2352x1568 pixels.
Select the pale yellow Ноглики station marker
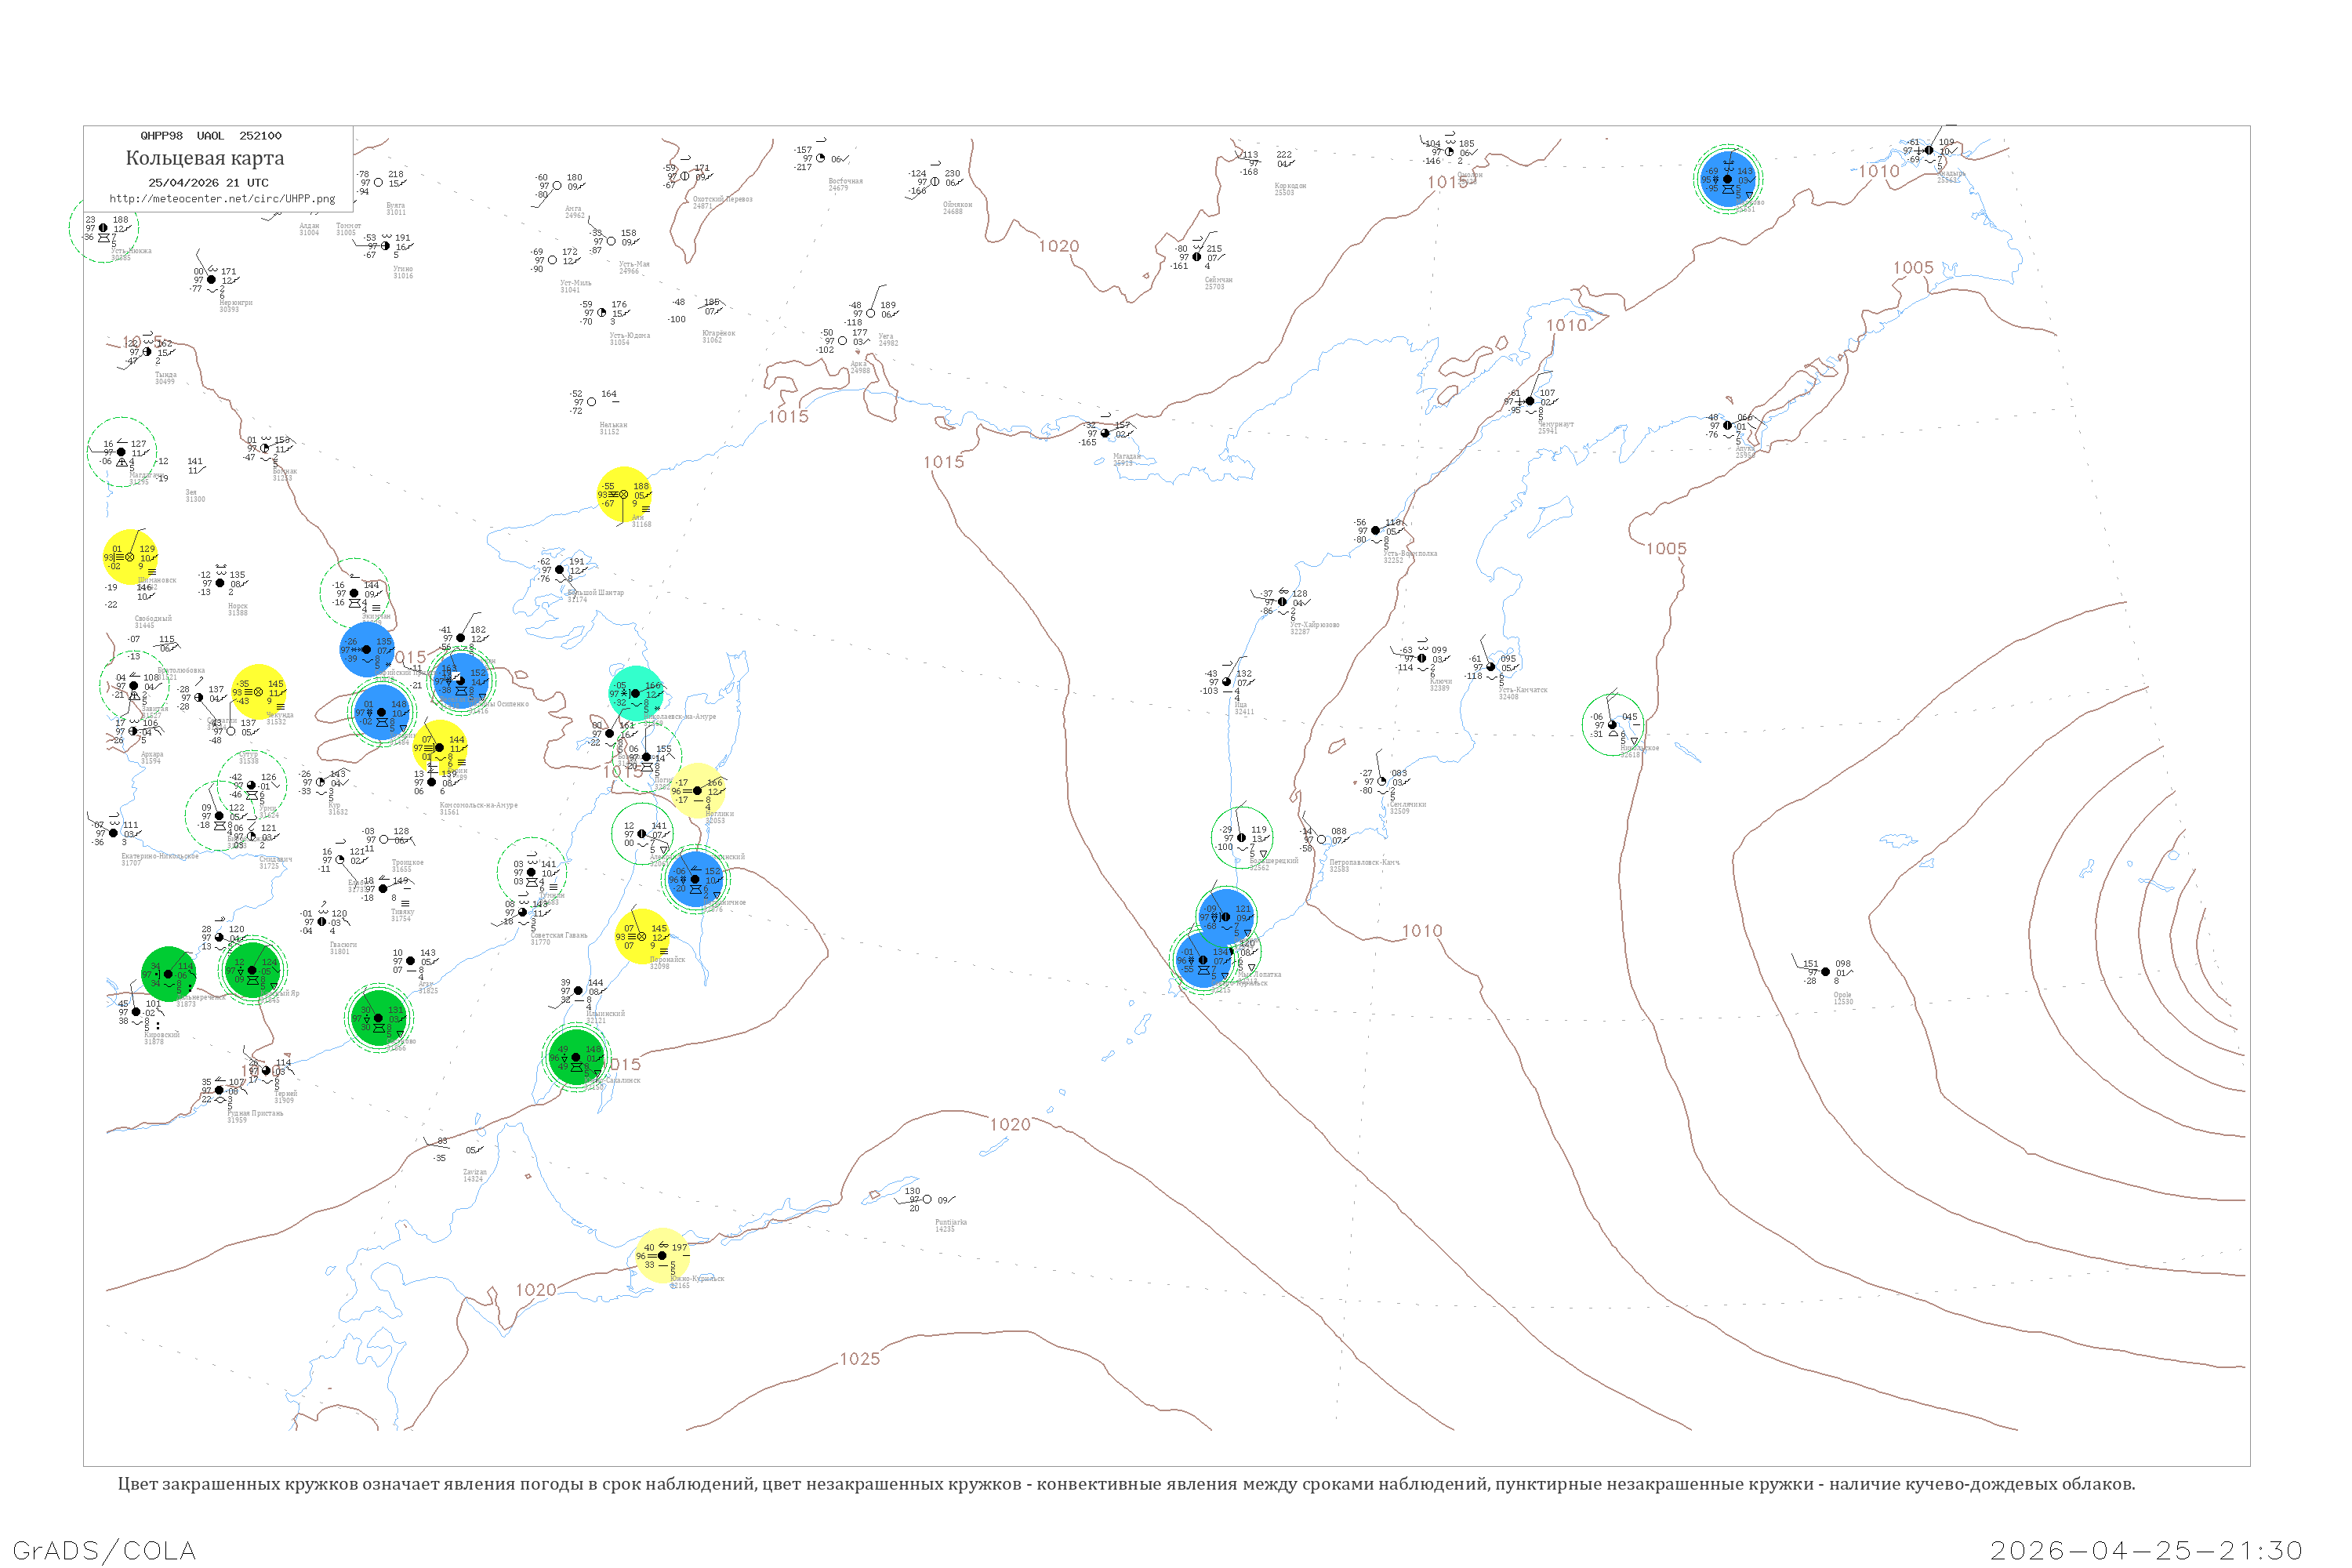click(697, 790)
